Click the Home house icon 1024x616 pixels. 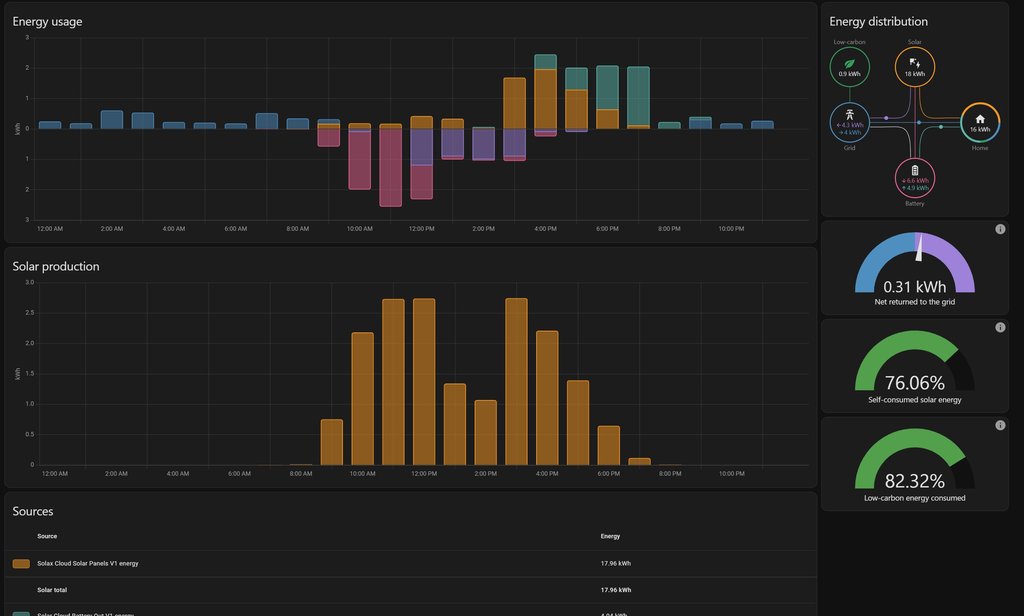pos(980,118)
